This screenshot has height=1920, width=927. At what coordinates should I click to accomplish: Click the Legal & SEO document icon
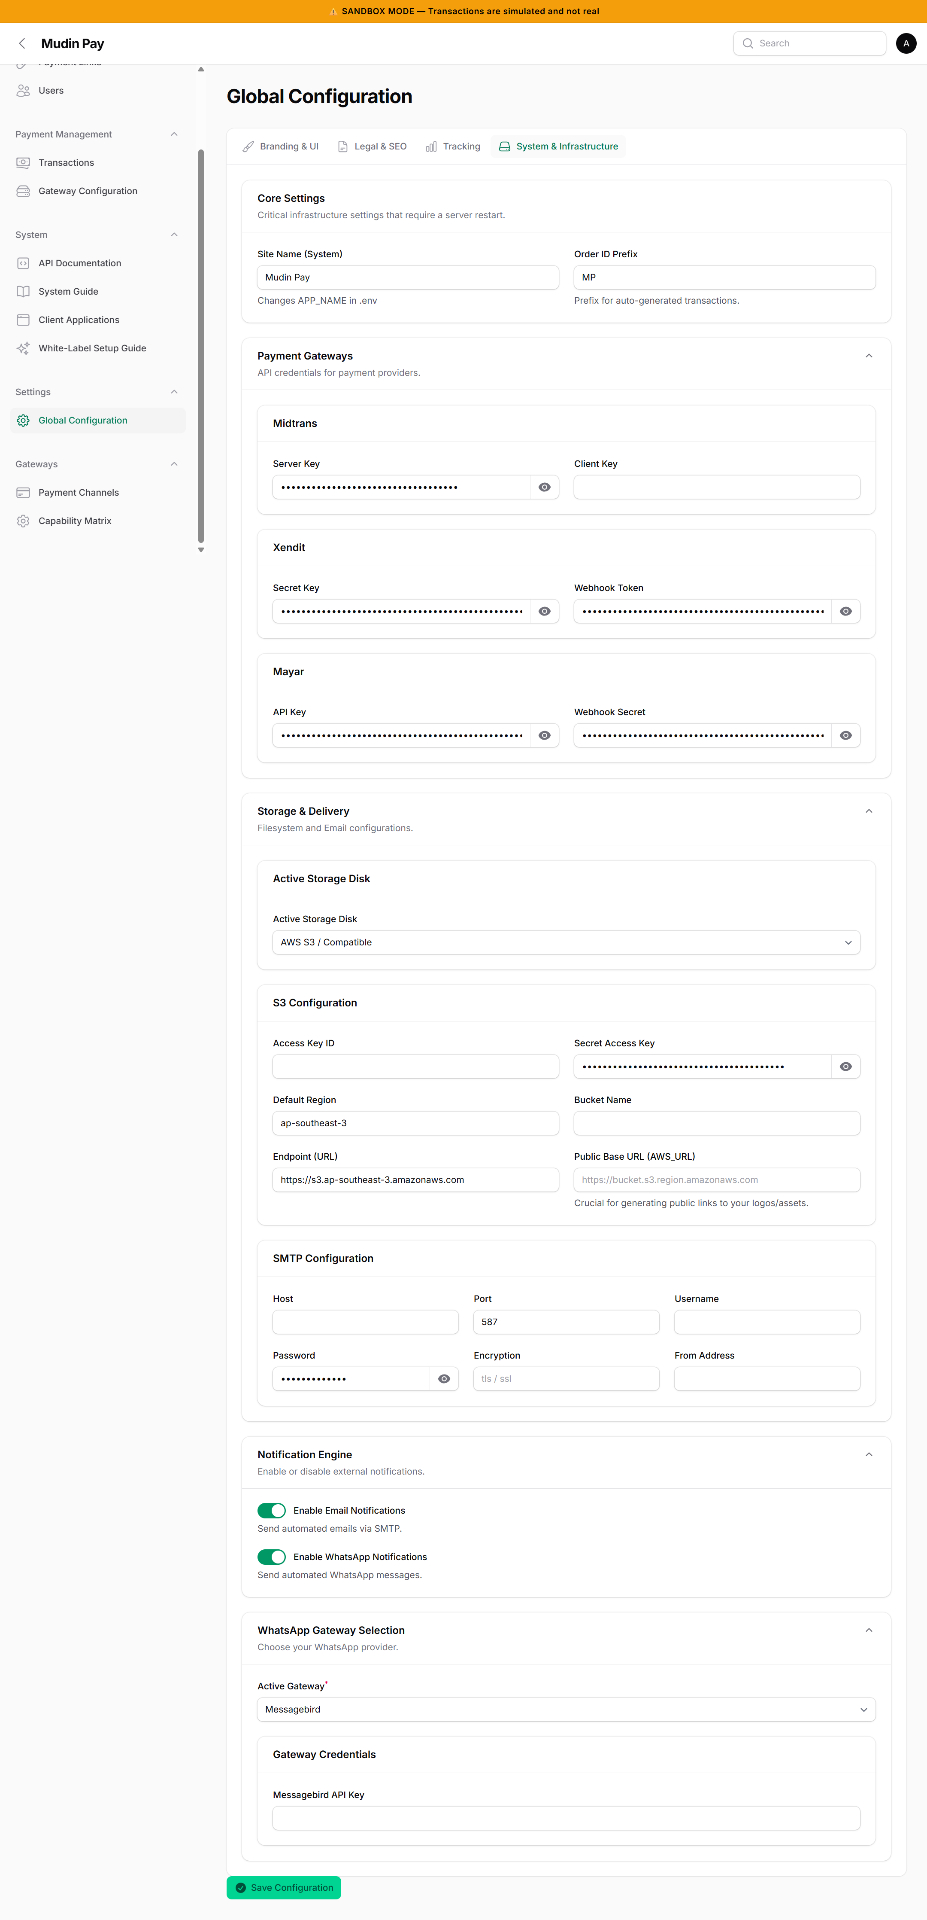pyautogui.click(x=342, y=146)
